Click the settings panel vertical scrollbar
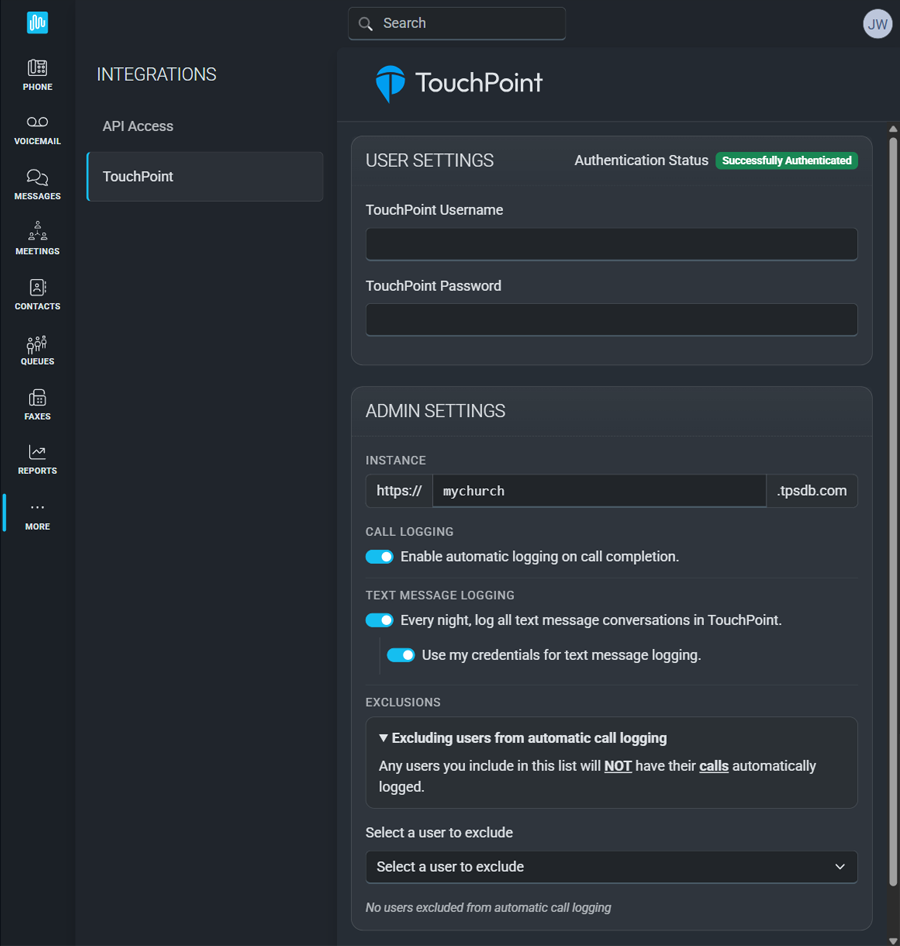This screenshot has height=946, width=900. pos(893,513)
